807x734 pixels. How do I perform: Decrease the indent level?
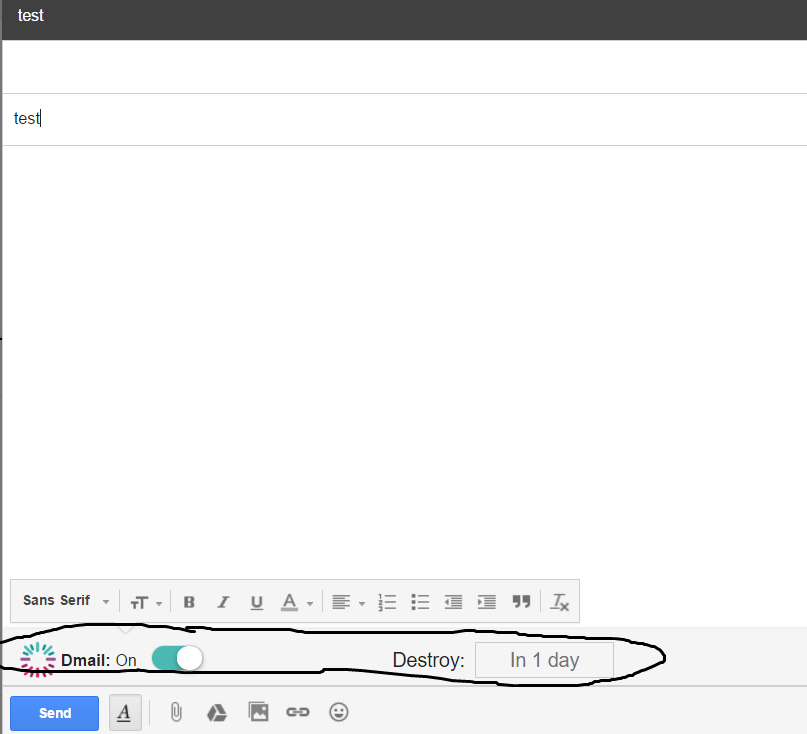click(453, 602)
